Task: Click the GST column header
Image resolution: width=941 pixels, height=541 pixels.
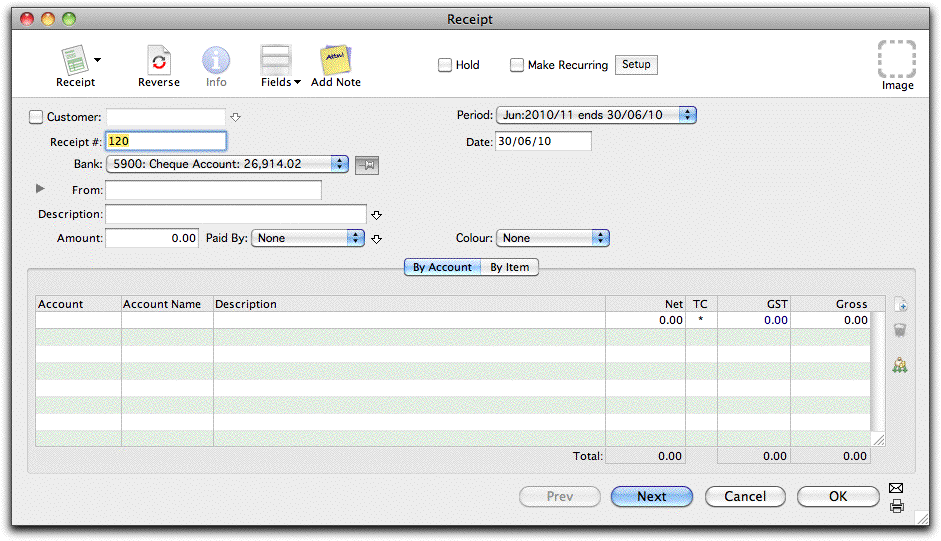Action: [754, 304]
